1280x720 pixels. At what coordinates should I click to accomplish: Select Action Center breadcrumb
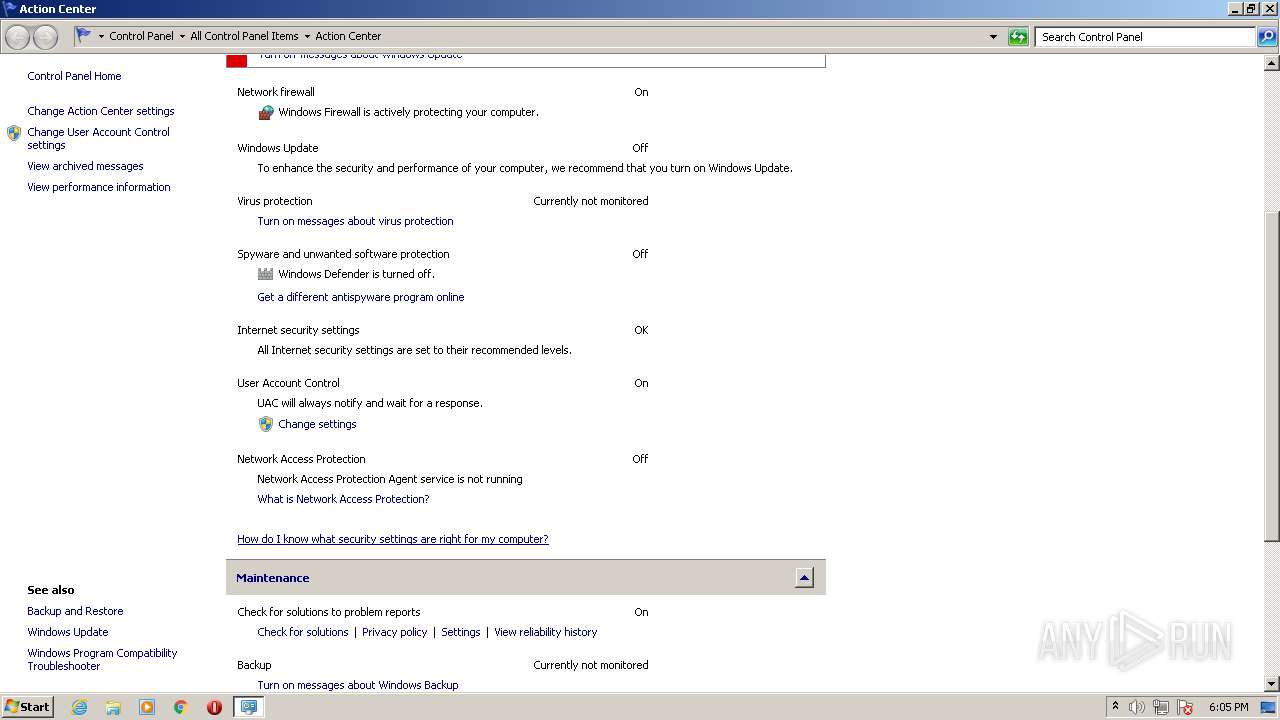pos(348,36)
